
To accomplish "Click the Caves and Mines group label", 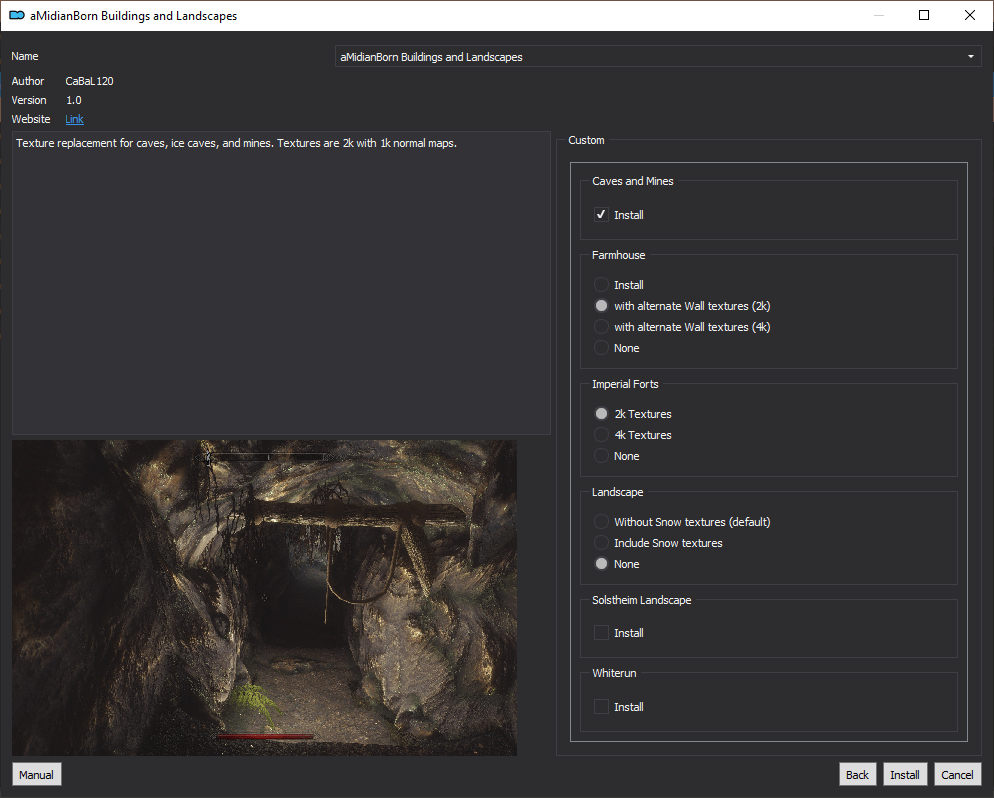I will tap(633, 181).
